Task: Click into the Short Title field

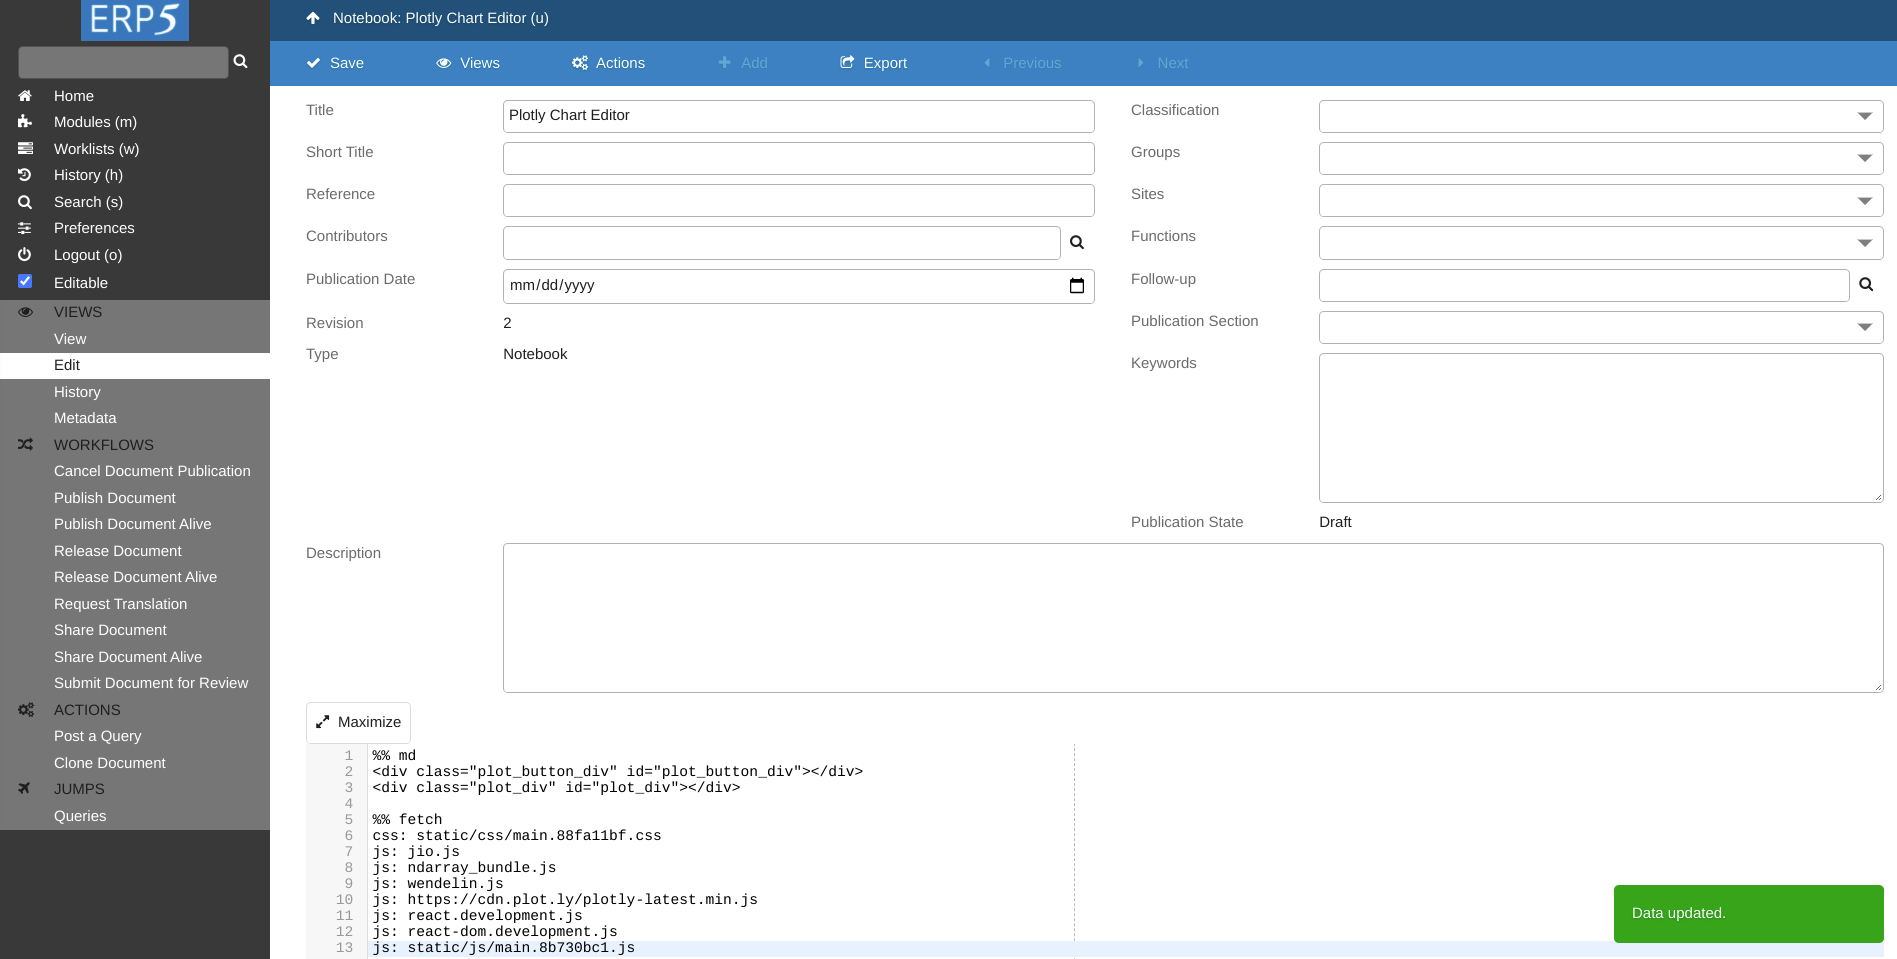Action: [798, 158]
